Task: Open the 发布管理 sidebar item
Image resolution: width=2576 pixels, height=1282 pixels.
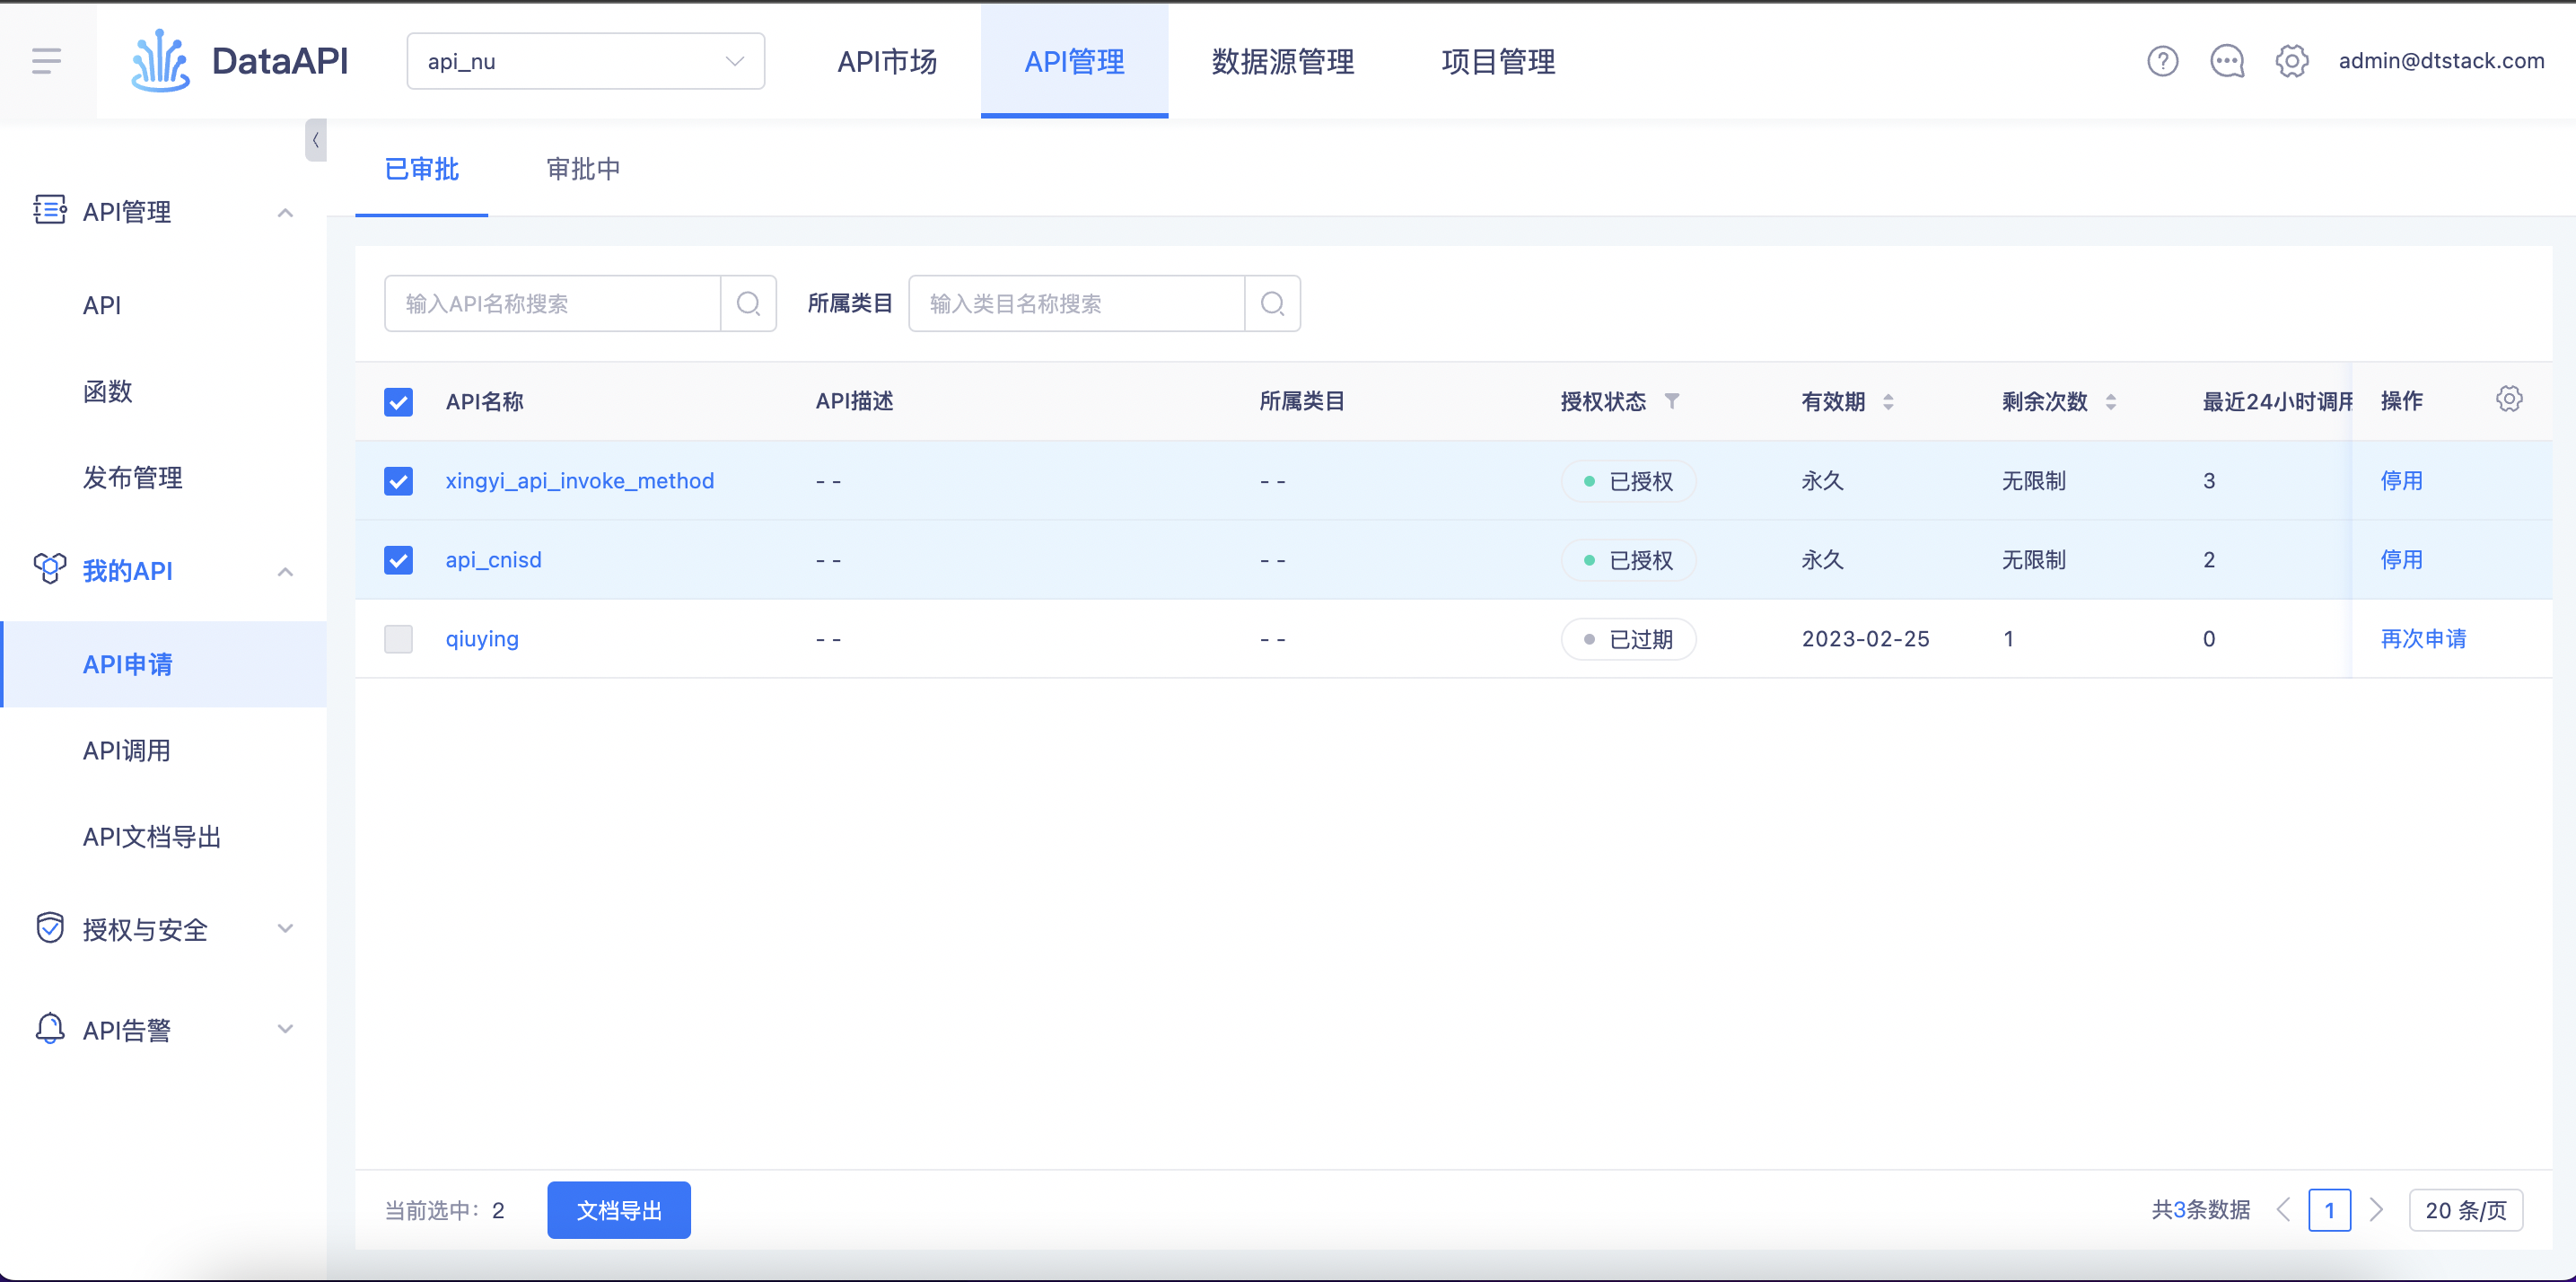Action: click(x=132, y=477)
